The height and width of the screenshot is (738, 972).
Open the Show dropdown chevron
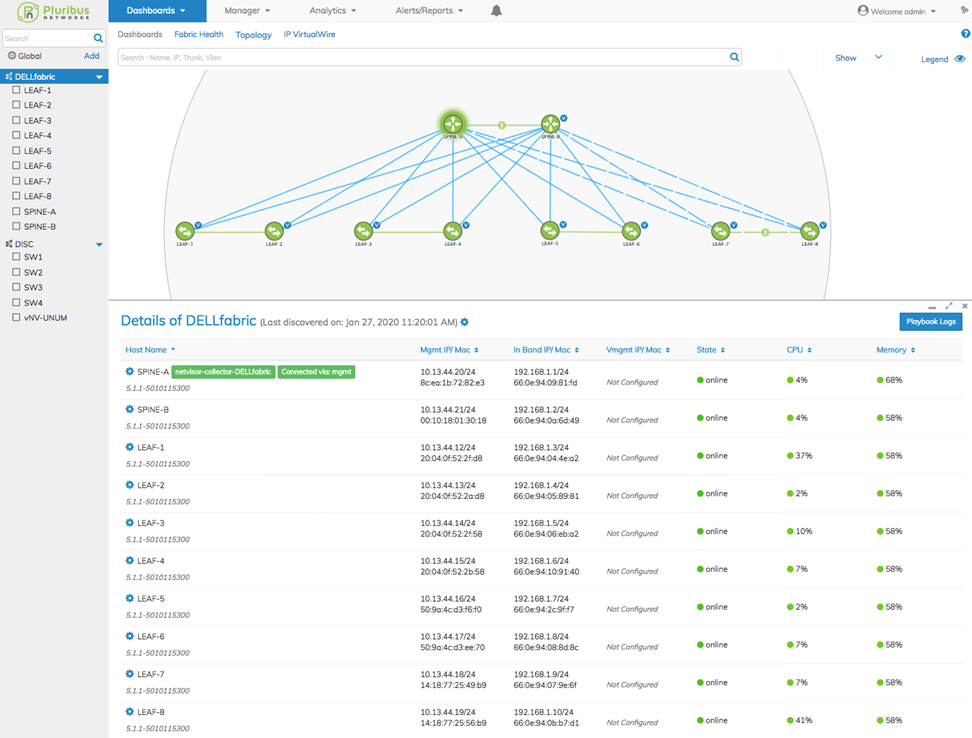878,57
